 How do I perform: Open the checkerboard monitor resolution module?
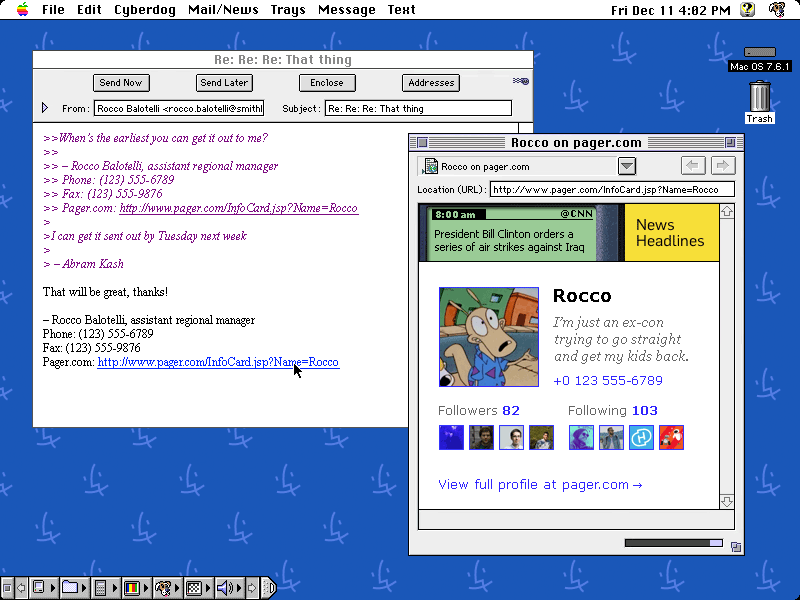[198, 588]
